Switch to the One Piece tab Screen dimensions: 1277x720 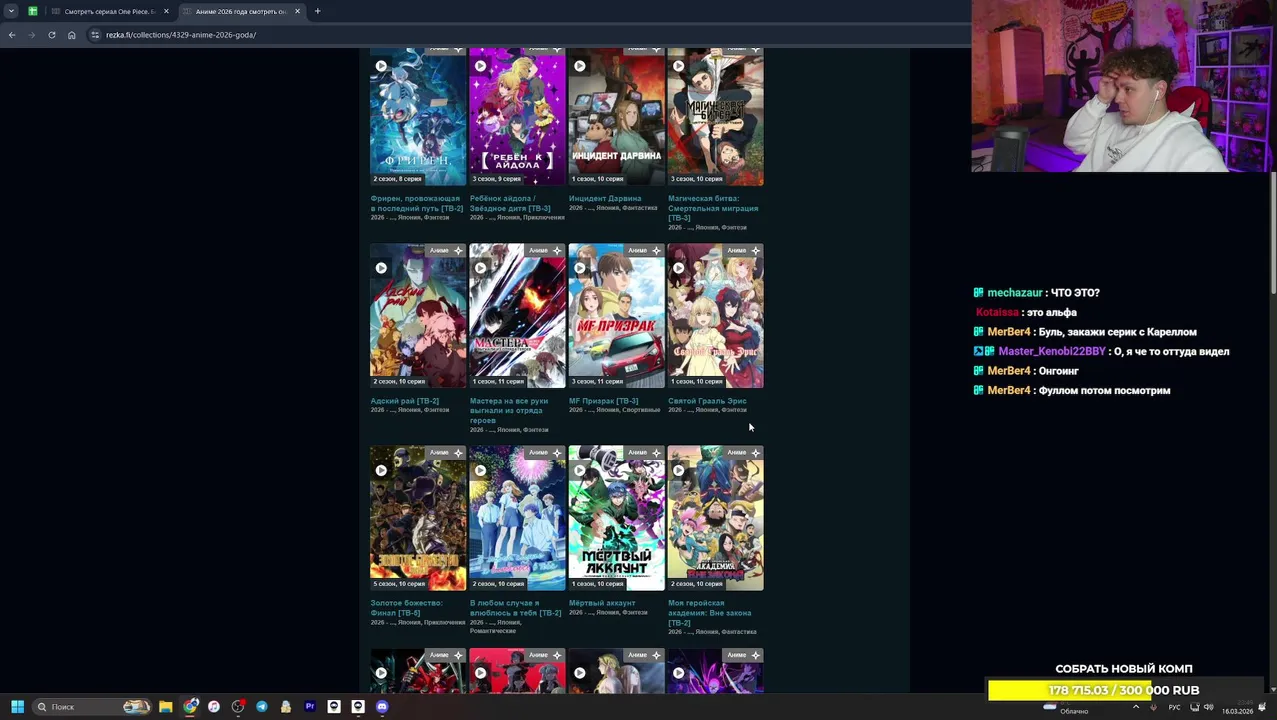coord(108,11)
